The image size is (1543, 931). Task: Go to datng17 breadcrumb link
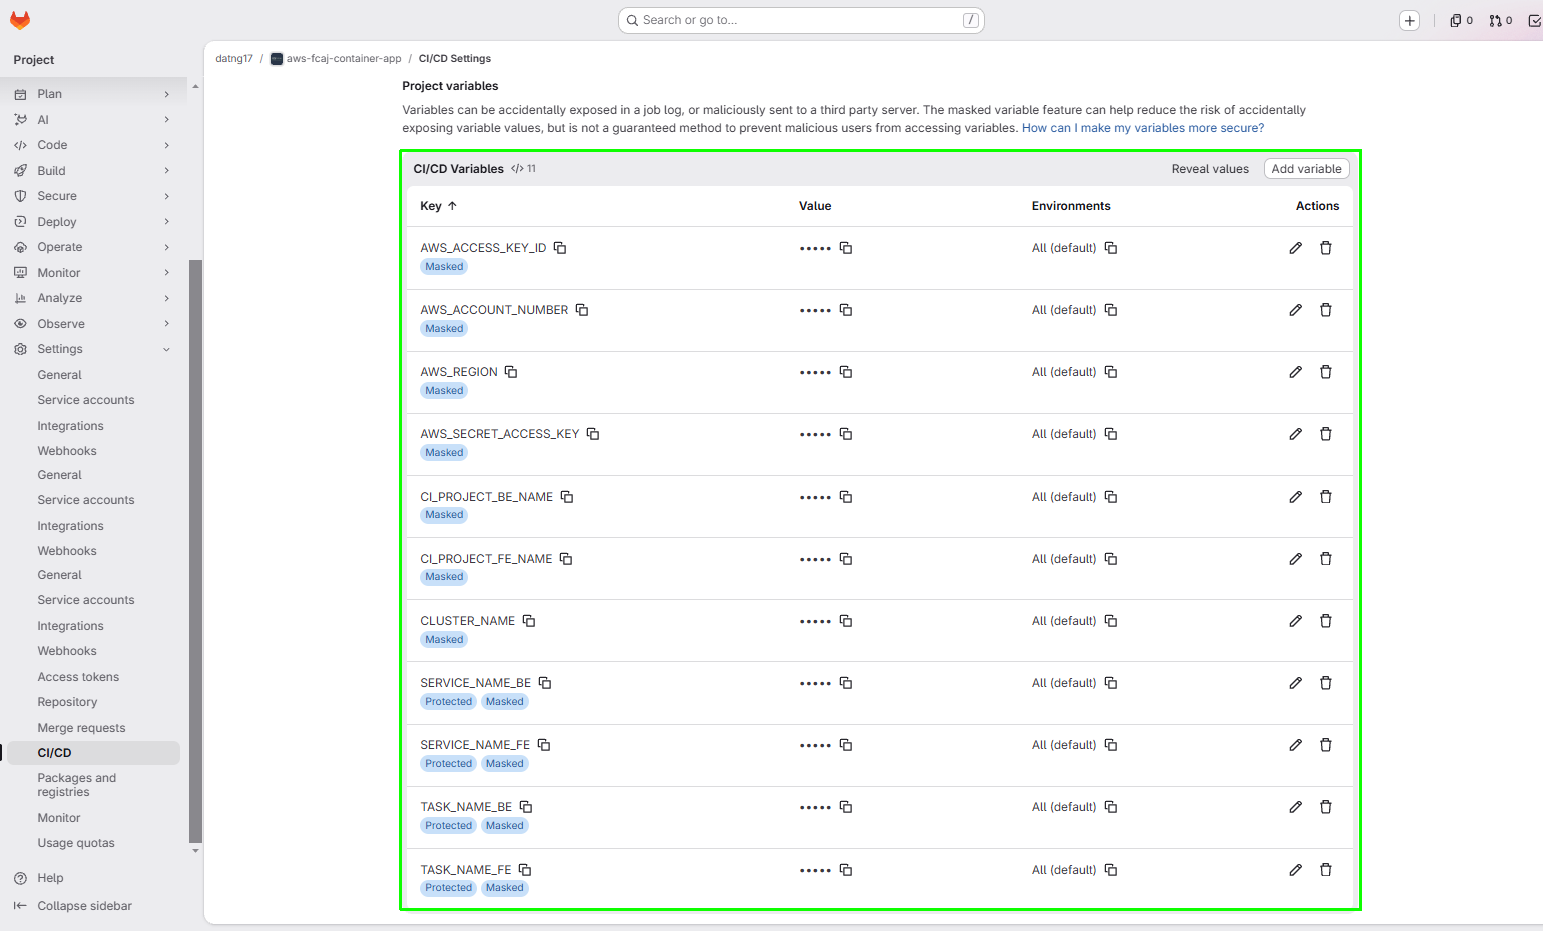point(234,59)
